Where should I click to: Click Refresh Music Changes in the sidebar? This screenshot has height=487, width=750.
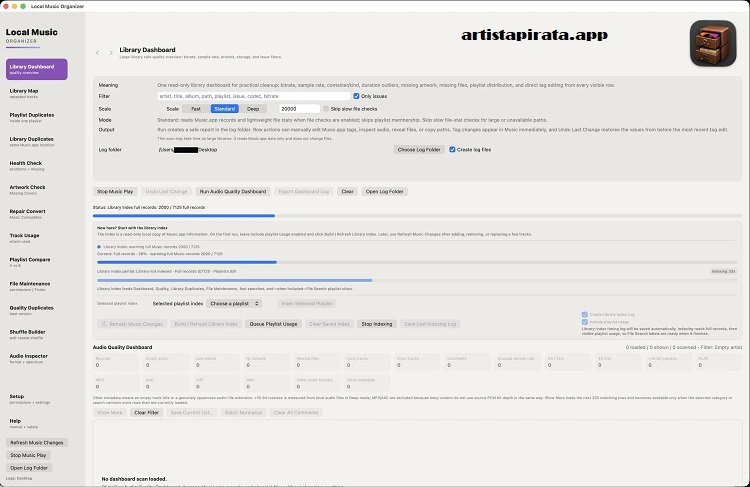[x=37, y=443]
